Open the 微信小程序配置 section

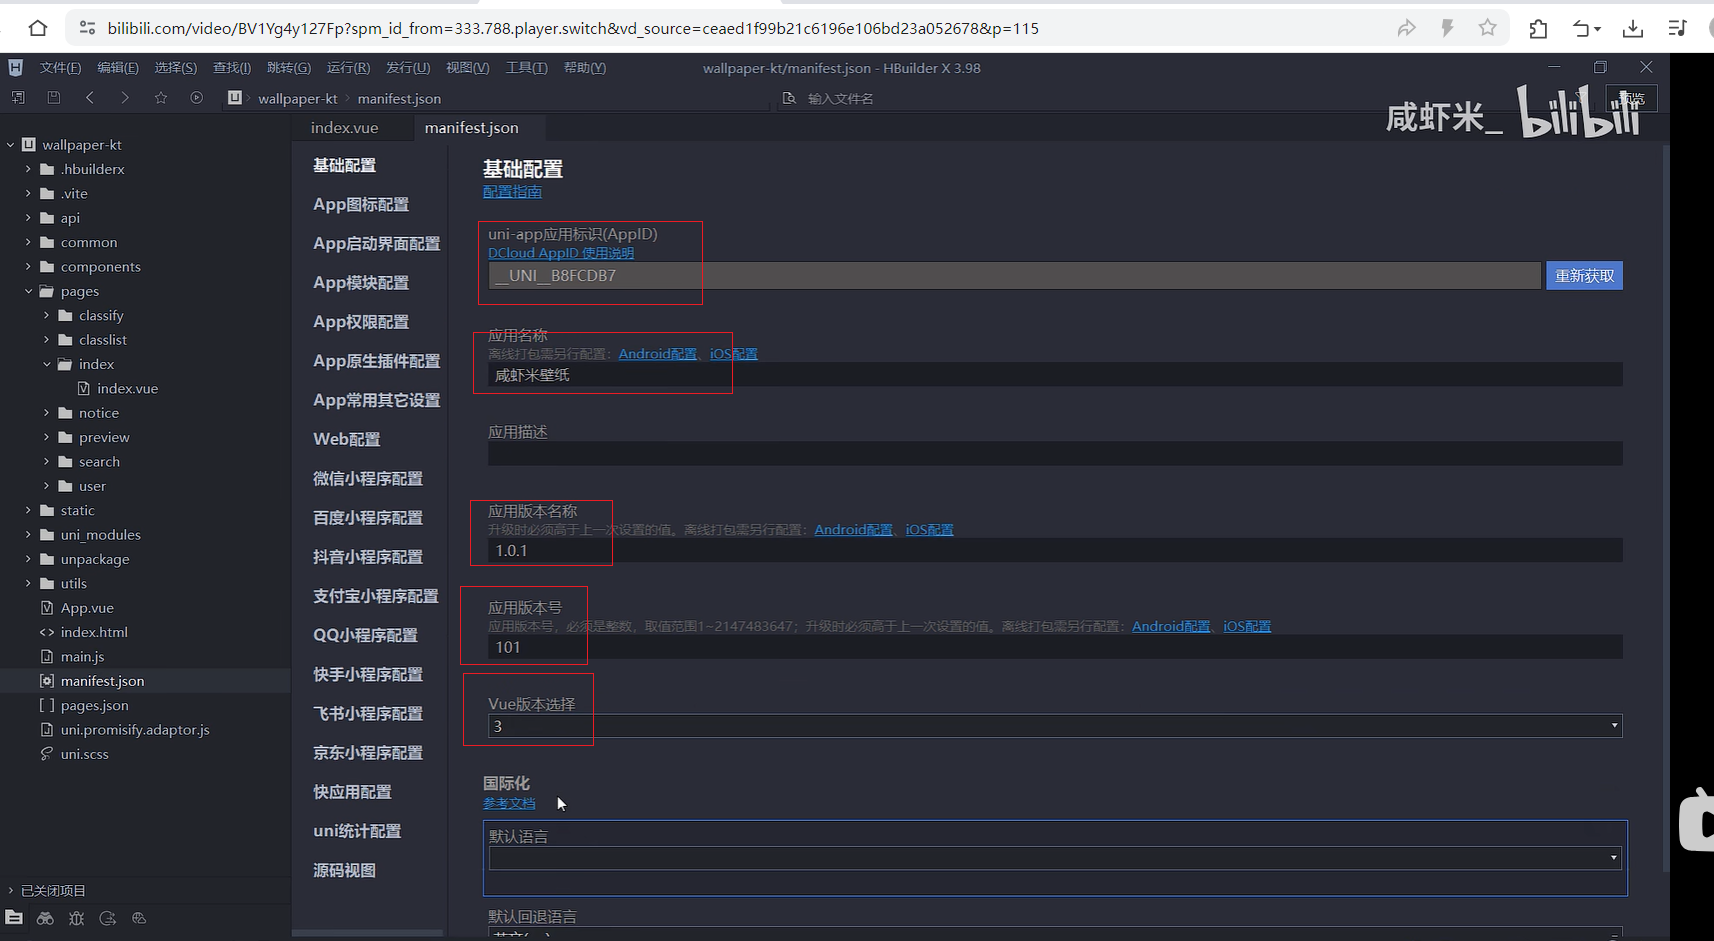tap(368, 478)
